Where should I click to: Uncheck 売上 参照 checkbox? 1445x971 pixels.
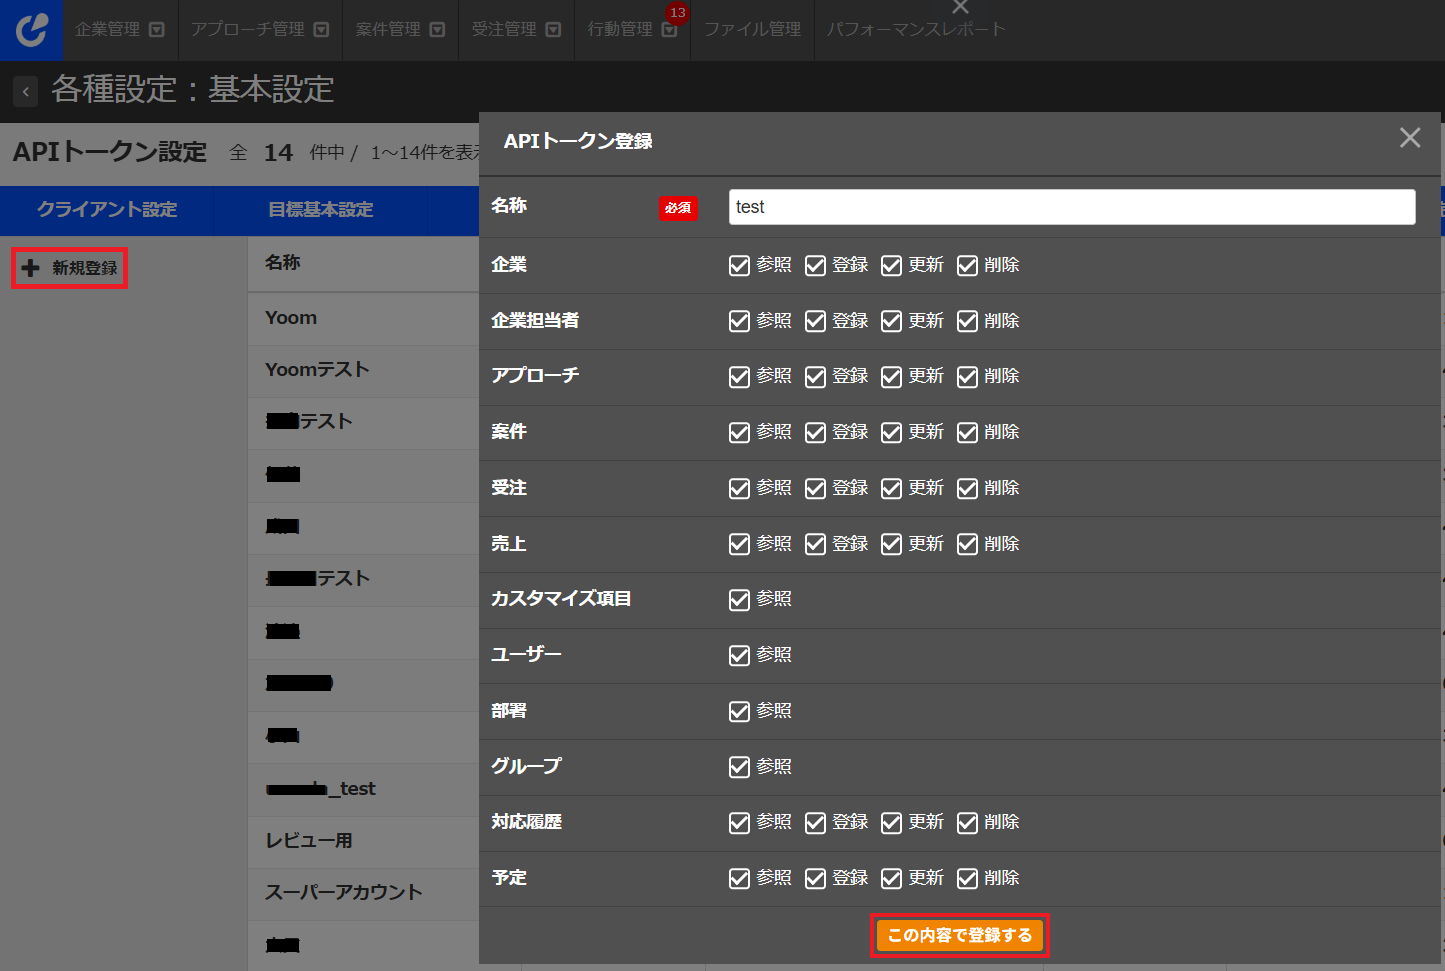pos(739,544)
